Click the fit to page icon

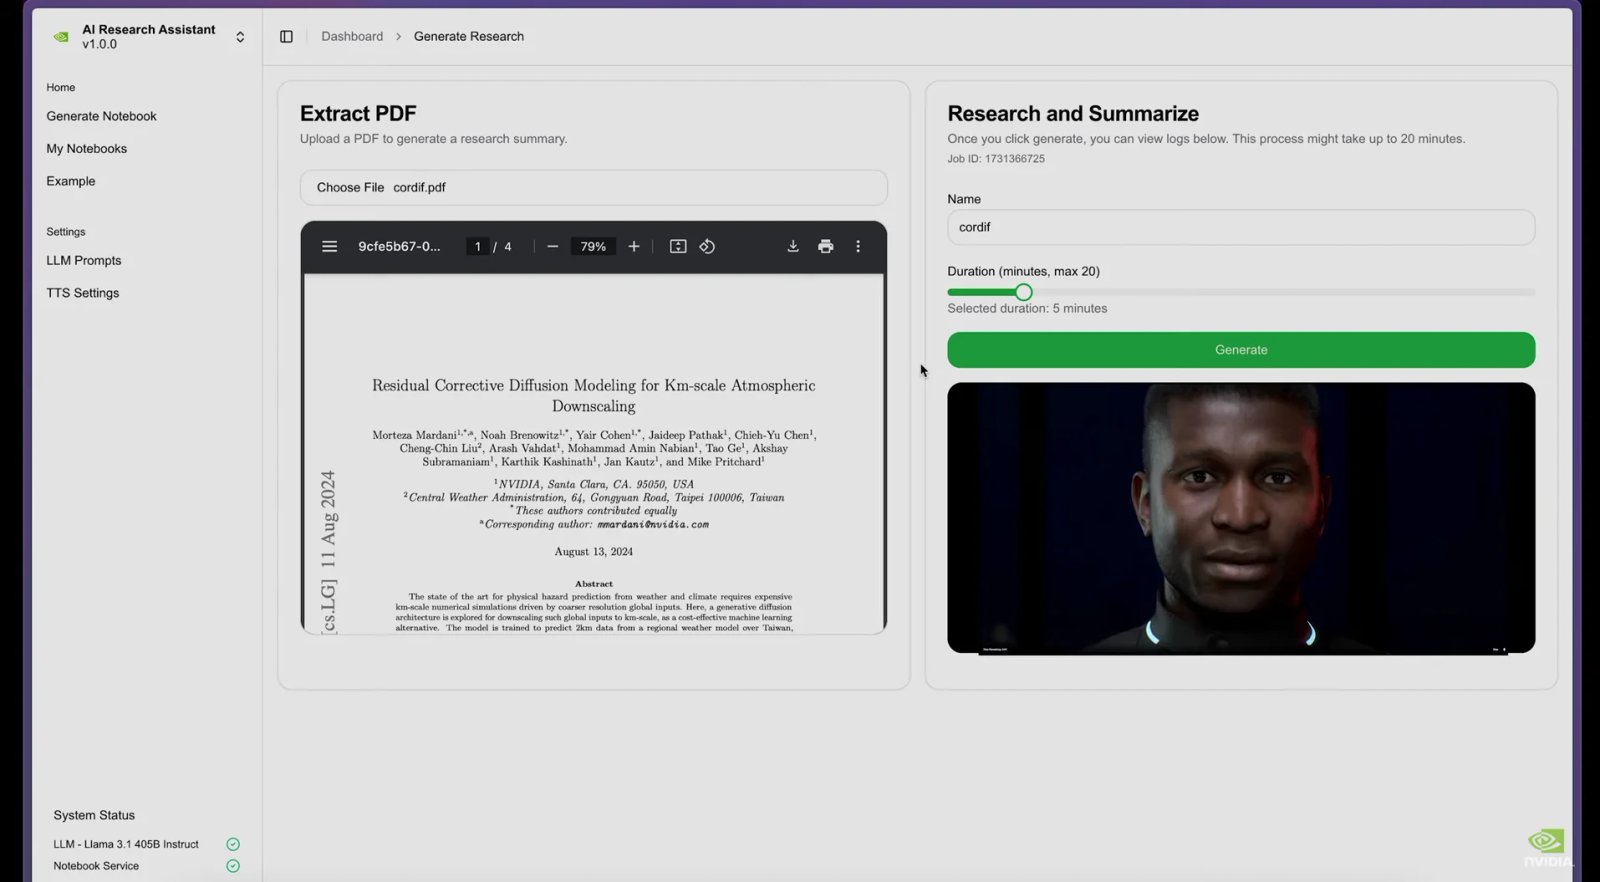pos(678,247)
